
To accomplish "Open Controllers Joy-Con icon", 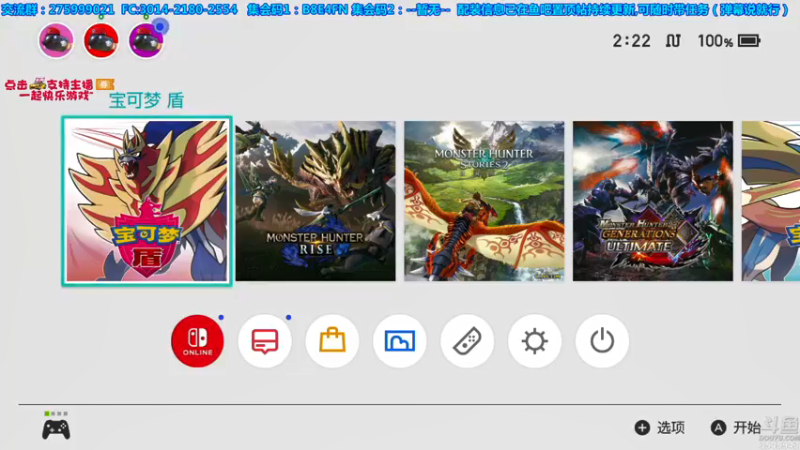I will click(467, 341).
